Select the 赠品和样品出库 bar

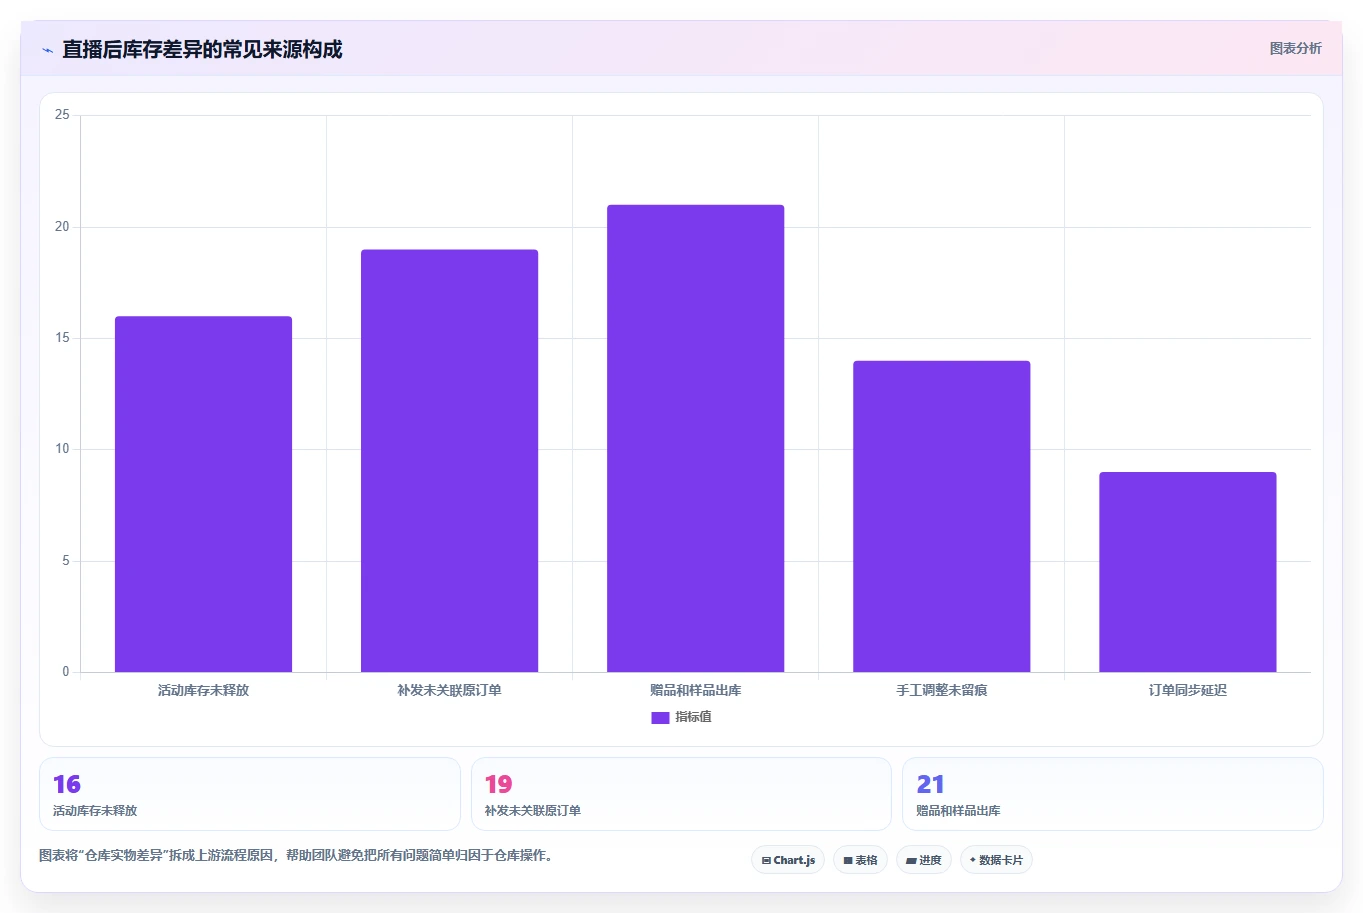point(695,438)
